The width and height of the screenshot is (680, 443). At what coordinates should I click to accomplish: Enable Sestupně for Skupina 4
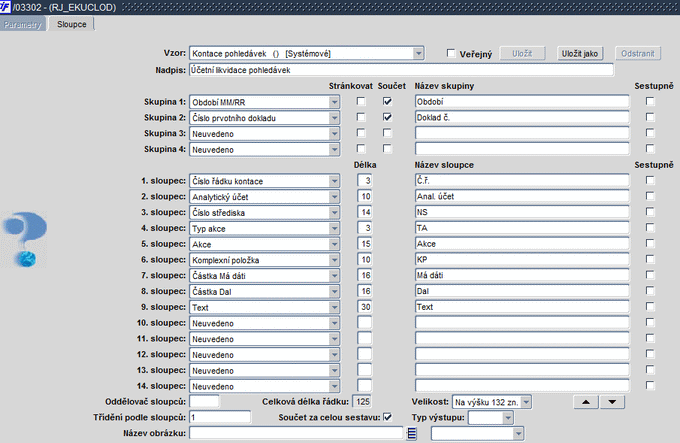(650, 149)
